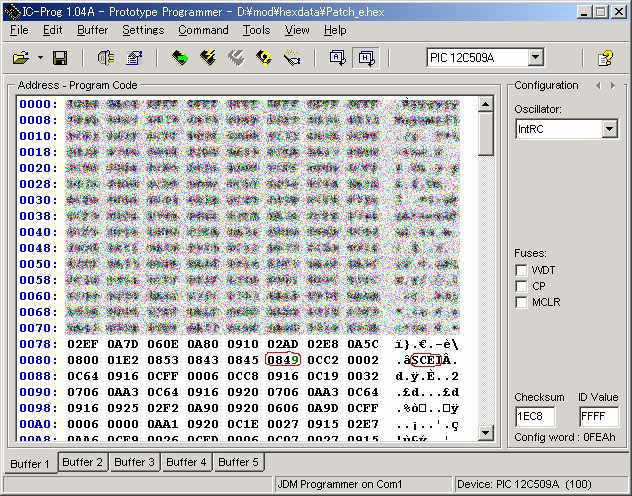The height and width of the screenshot is (496, 632).
Task: Click the address label 0078:
Action: (38, 344)
